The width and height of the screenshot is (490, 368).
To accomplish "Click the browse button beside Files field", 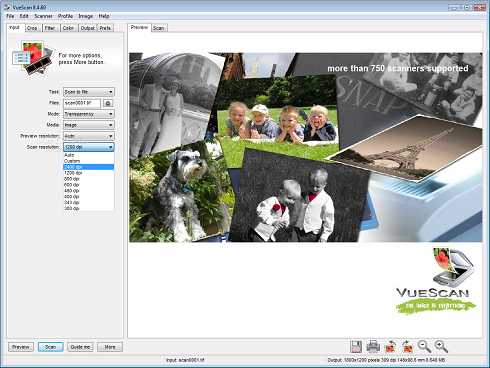I will [108, 103].
